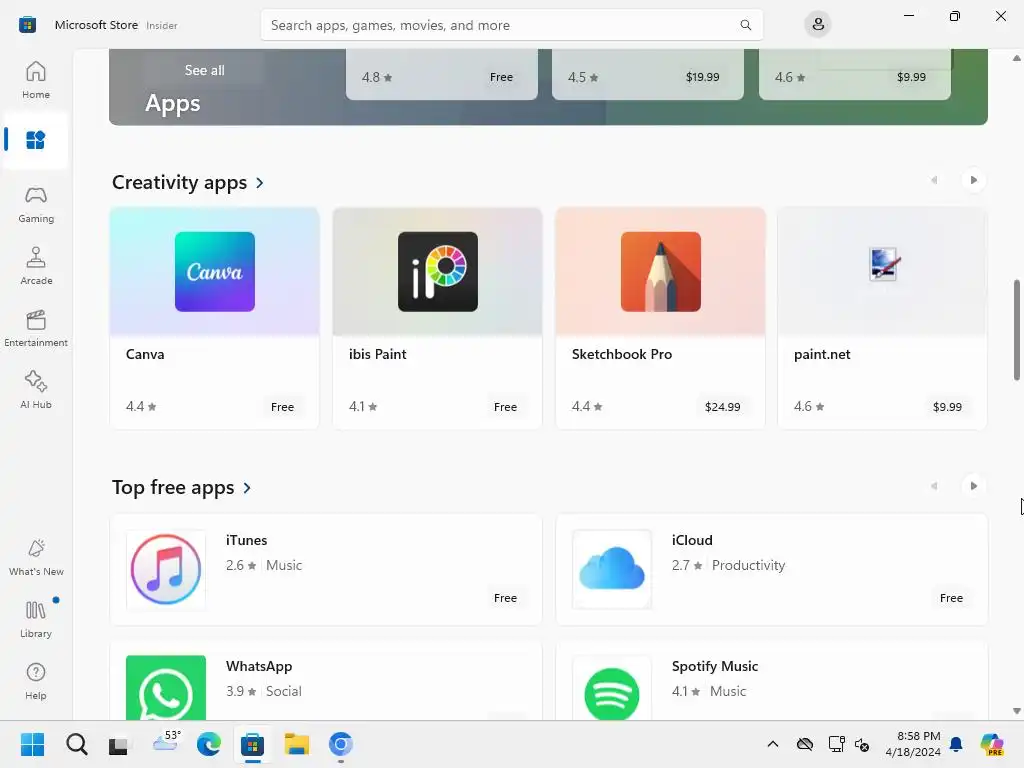Click Free button on Canva card
The height and width of the screenshot is (768, 1024).
pos(282,407)
